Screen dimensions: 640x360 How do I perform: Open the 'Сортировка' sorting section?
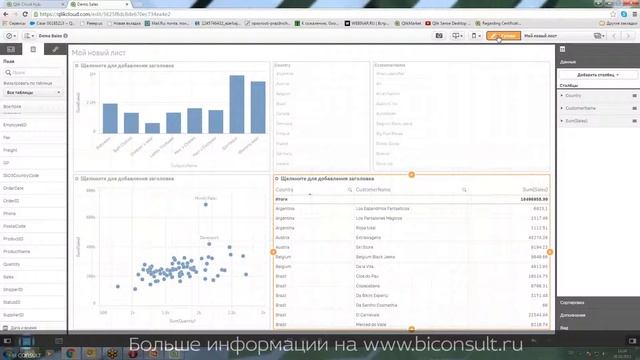coord(598,303)
